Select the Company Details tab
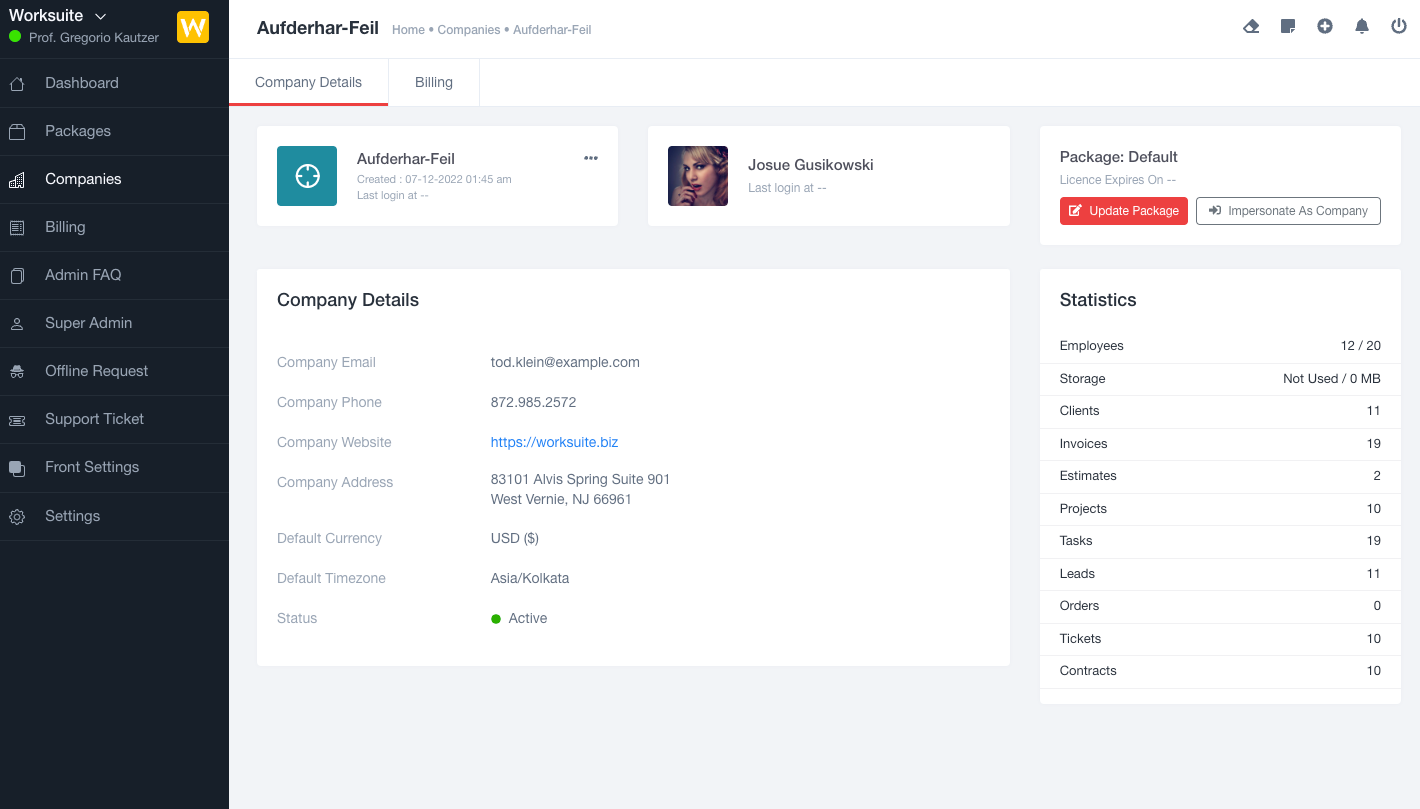The width and height of the screenshot is (1420, 809). (x=308, y=82)
